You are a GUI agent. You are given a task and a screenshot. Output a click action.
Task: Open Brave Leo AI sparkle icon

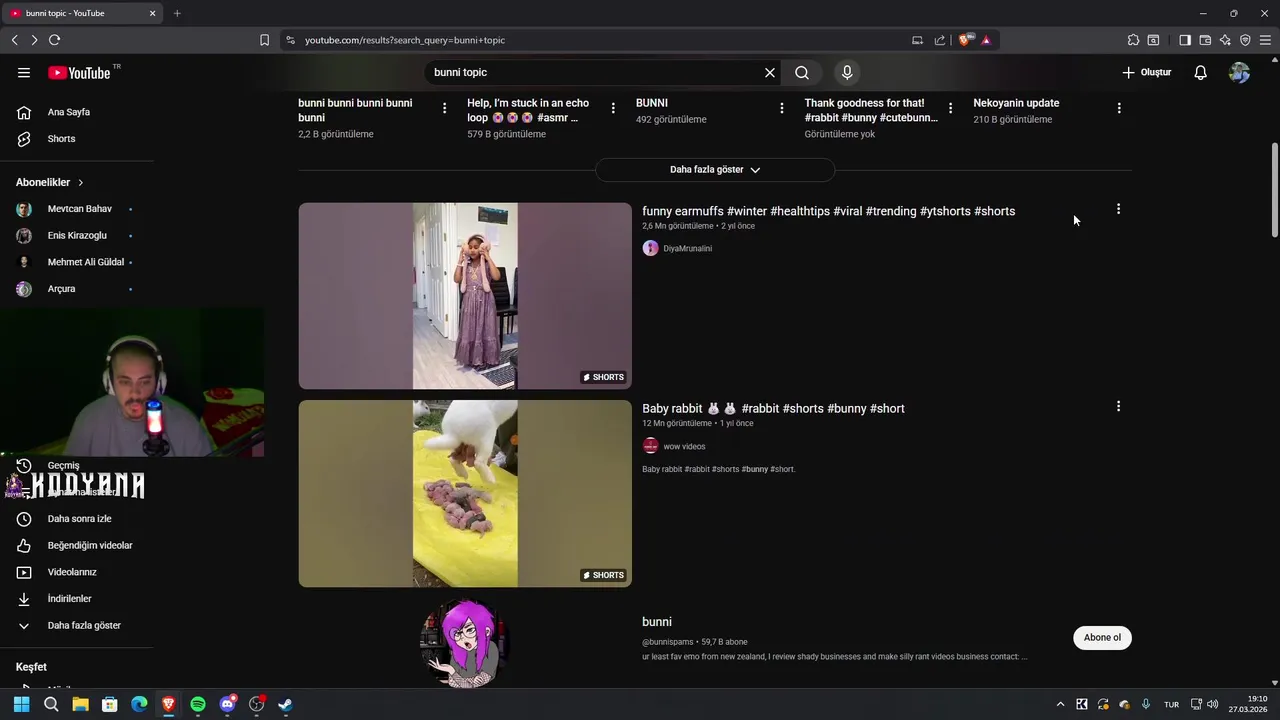(1225, 40)
